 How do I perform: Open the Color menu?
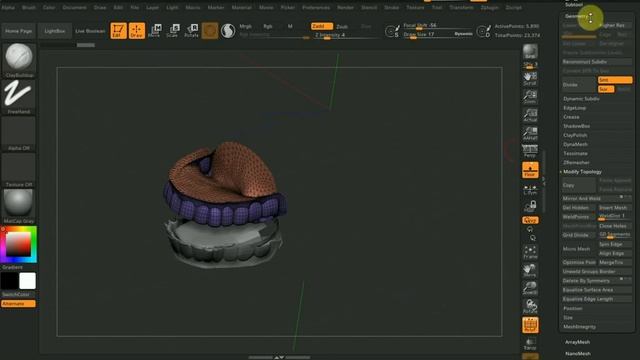tap(49, 7)
